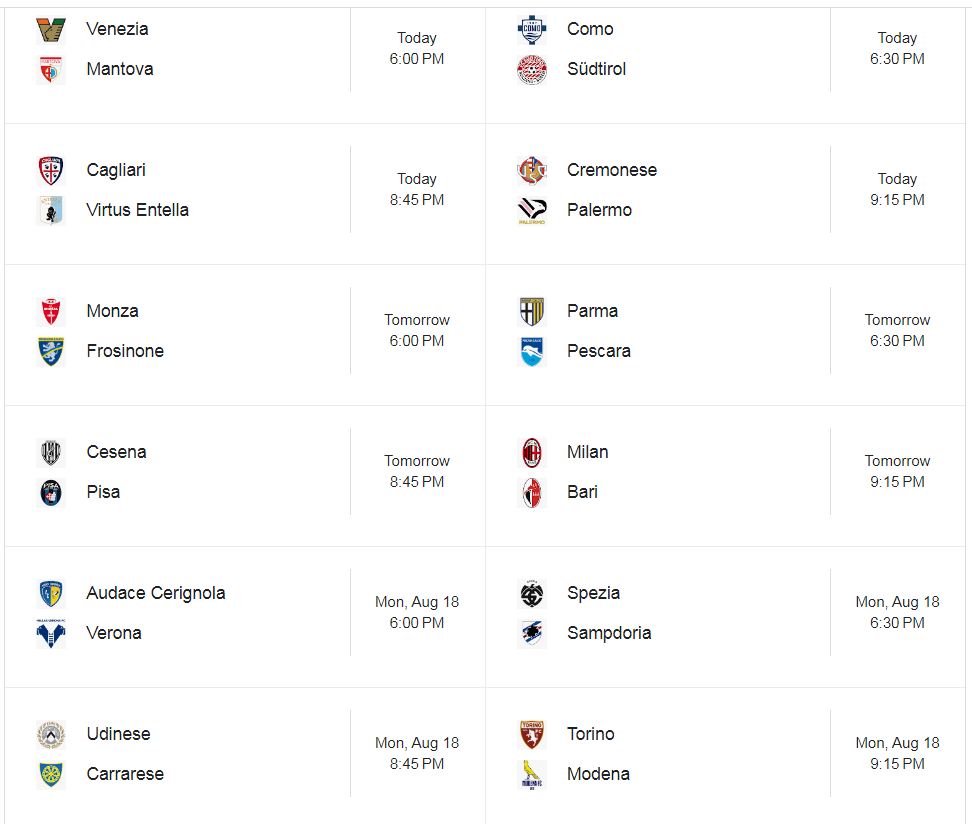Open the Spezia vs Sampdoria Aug 18 match

coord(725,613)
